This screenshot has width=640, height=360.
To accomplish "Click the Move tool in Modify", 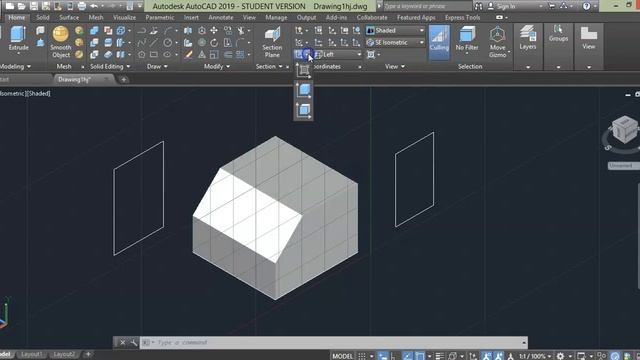I will pos(214,31).
